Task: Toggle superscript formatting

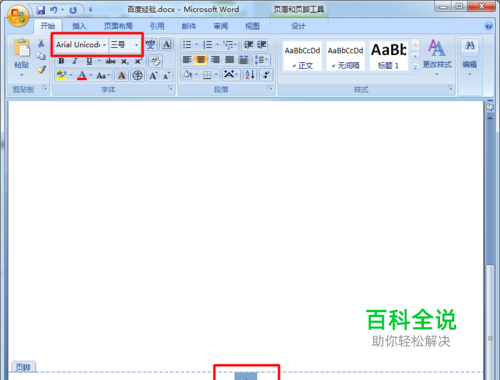Action: (138, 61)
